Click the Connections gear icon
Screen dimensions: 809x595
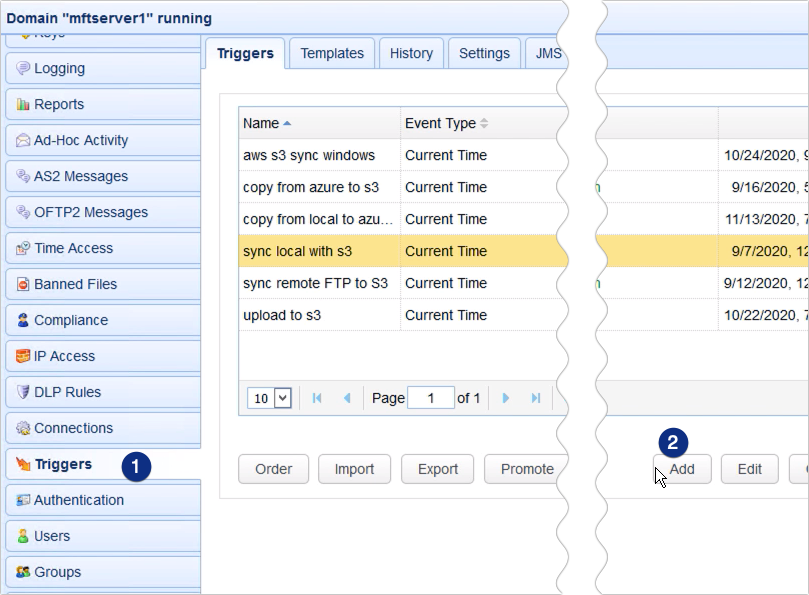click(23, 429)
